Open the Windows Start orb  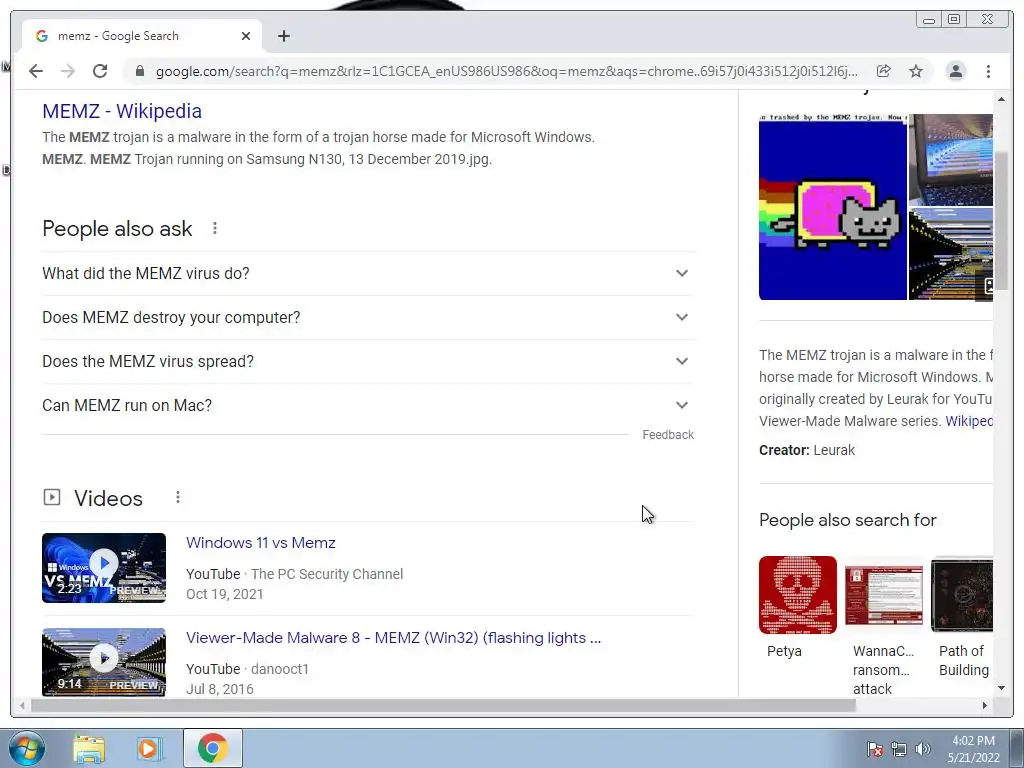(x=26, y=748)
